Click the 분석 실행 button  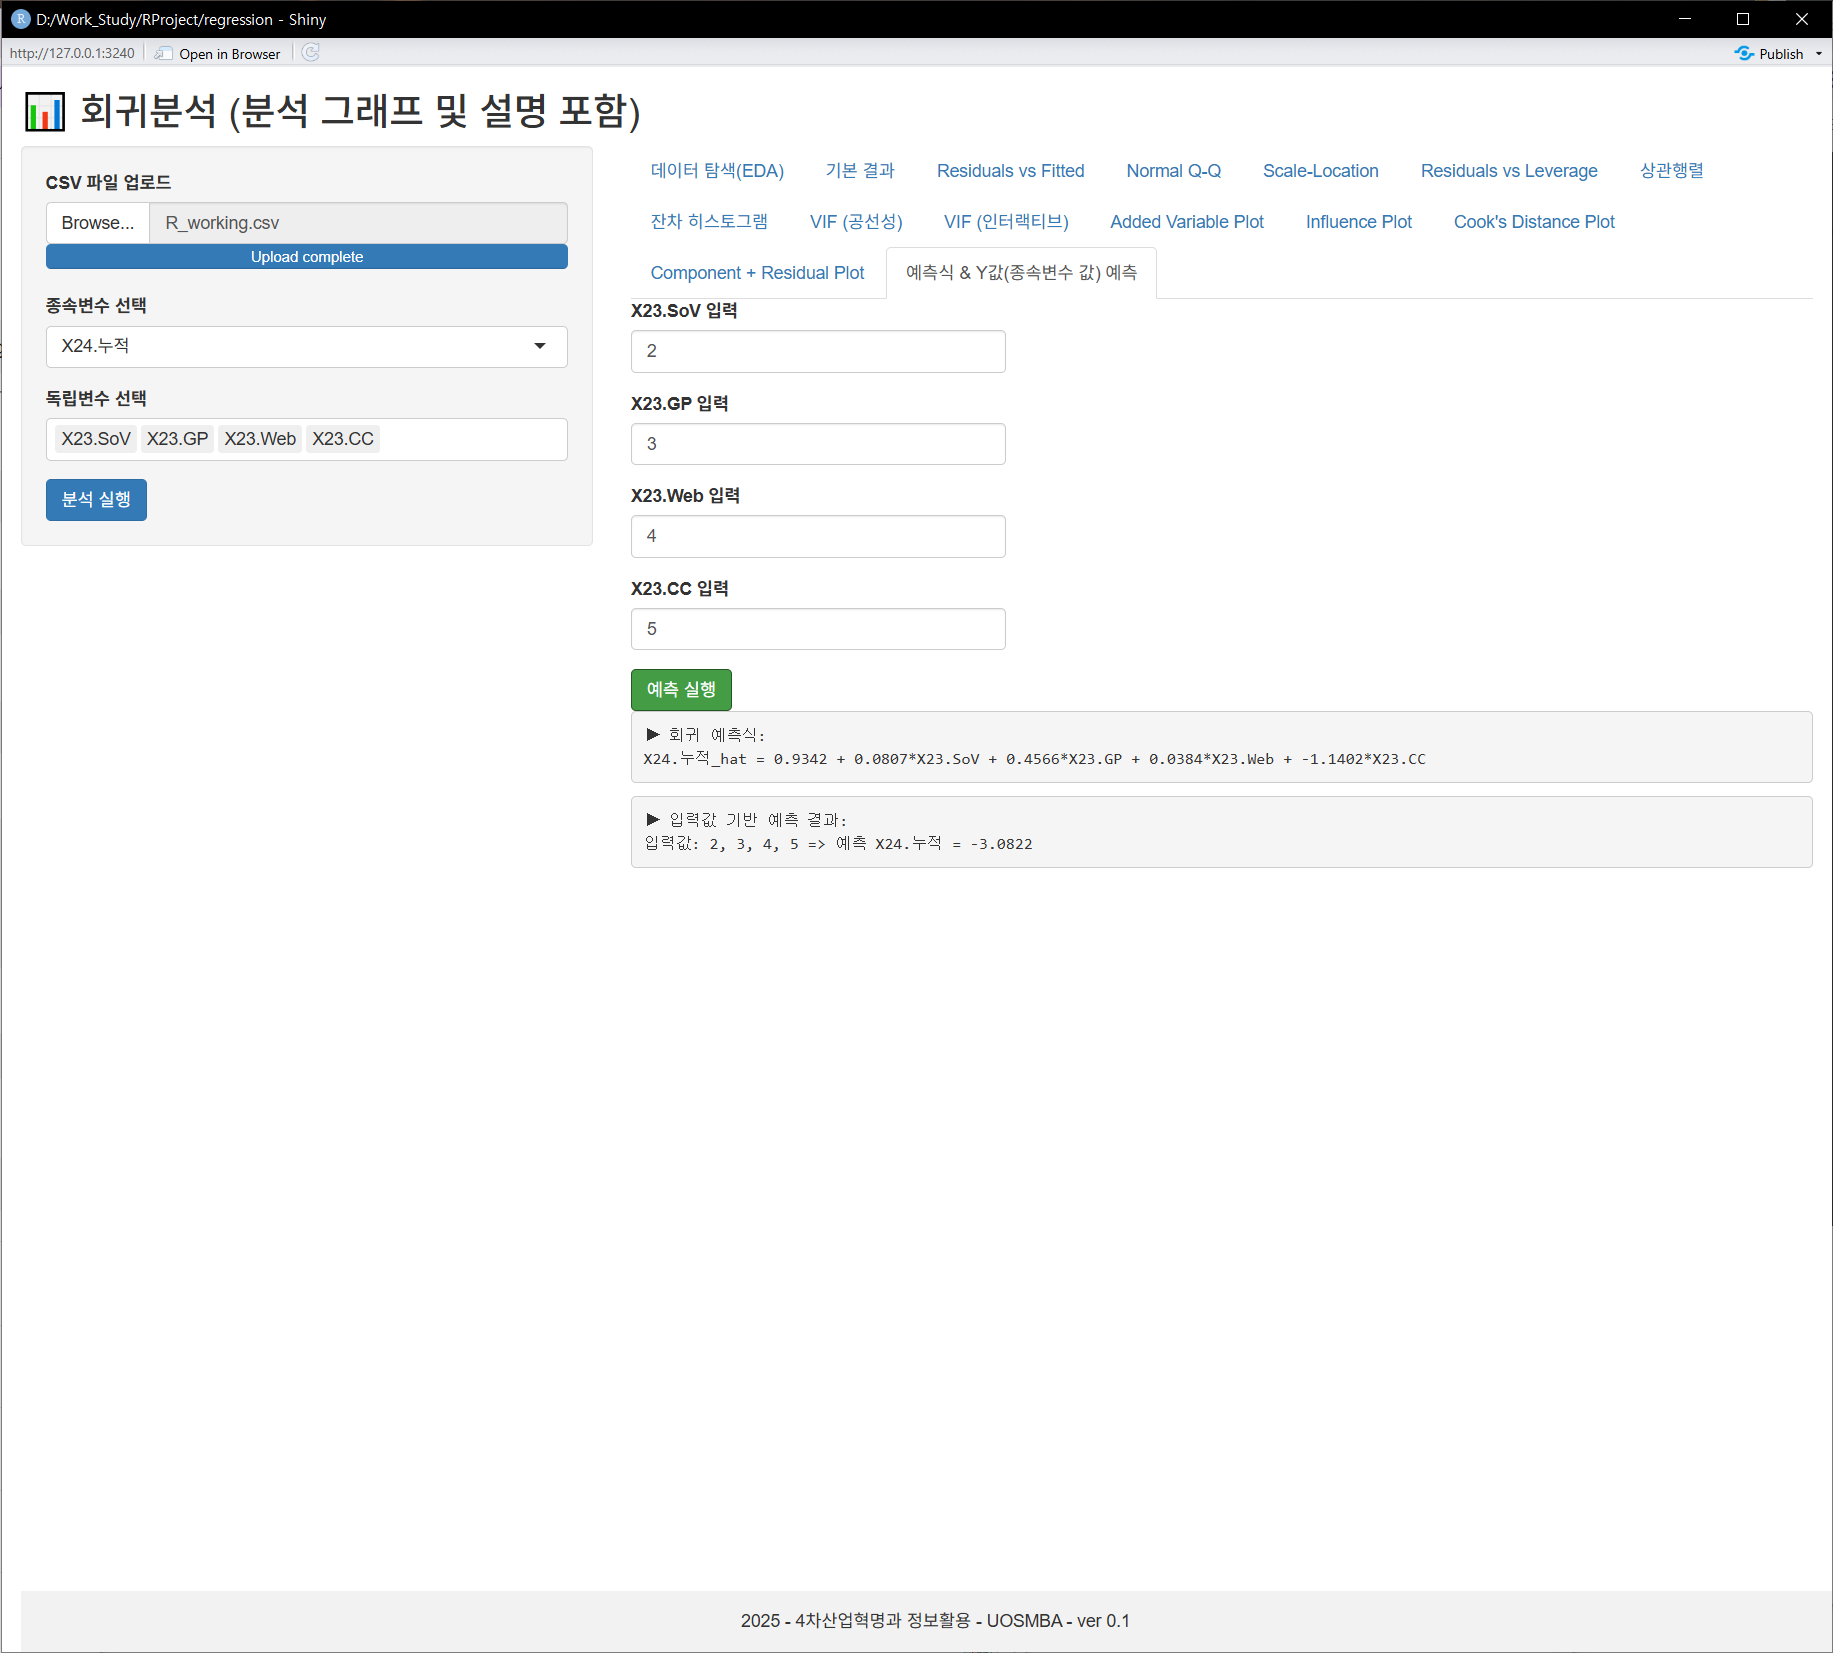[96, 500]
